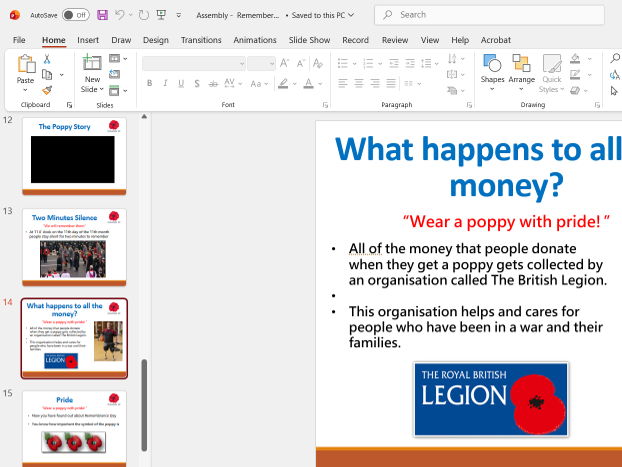This screenshot has height=467, width=622.
Task: Toggle Center alignment
Action: click(359, 83)
